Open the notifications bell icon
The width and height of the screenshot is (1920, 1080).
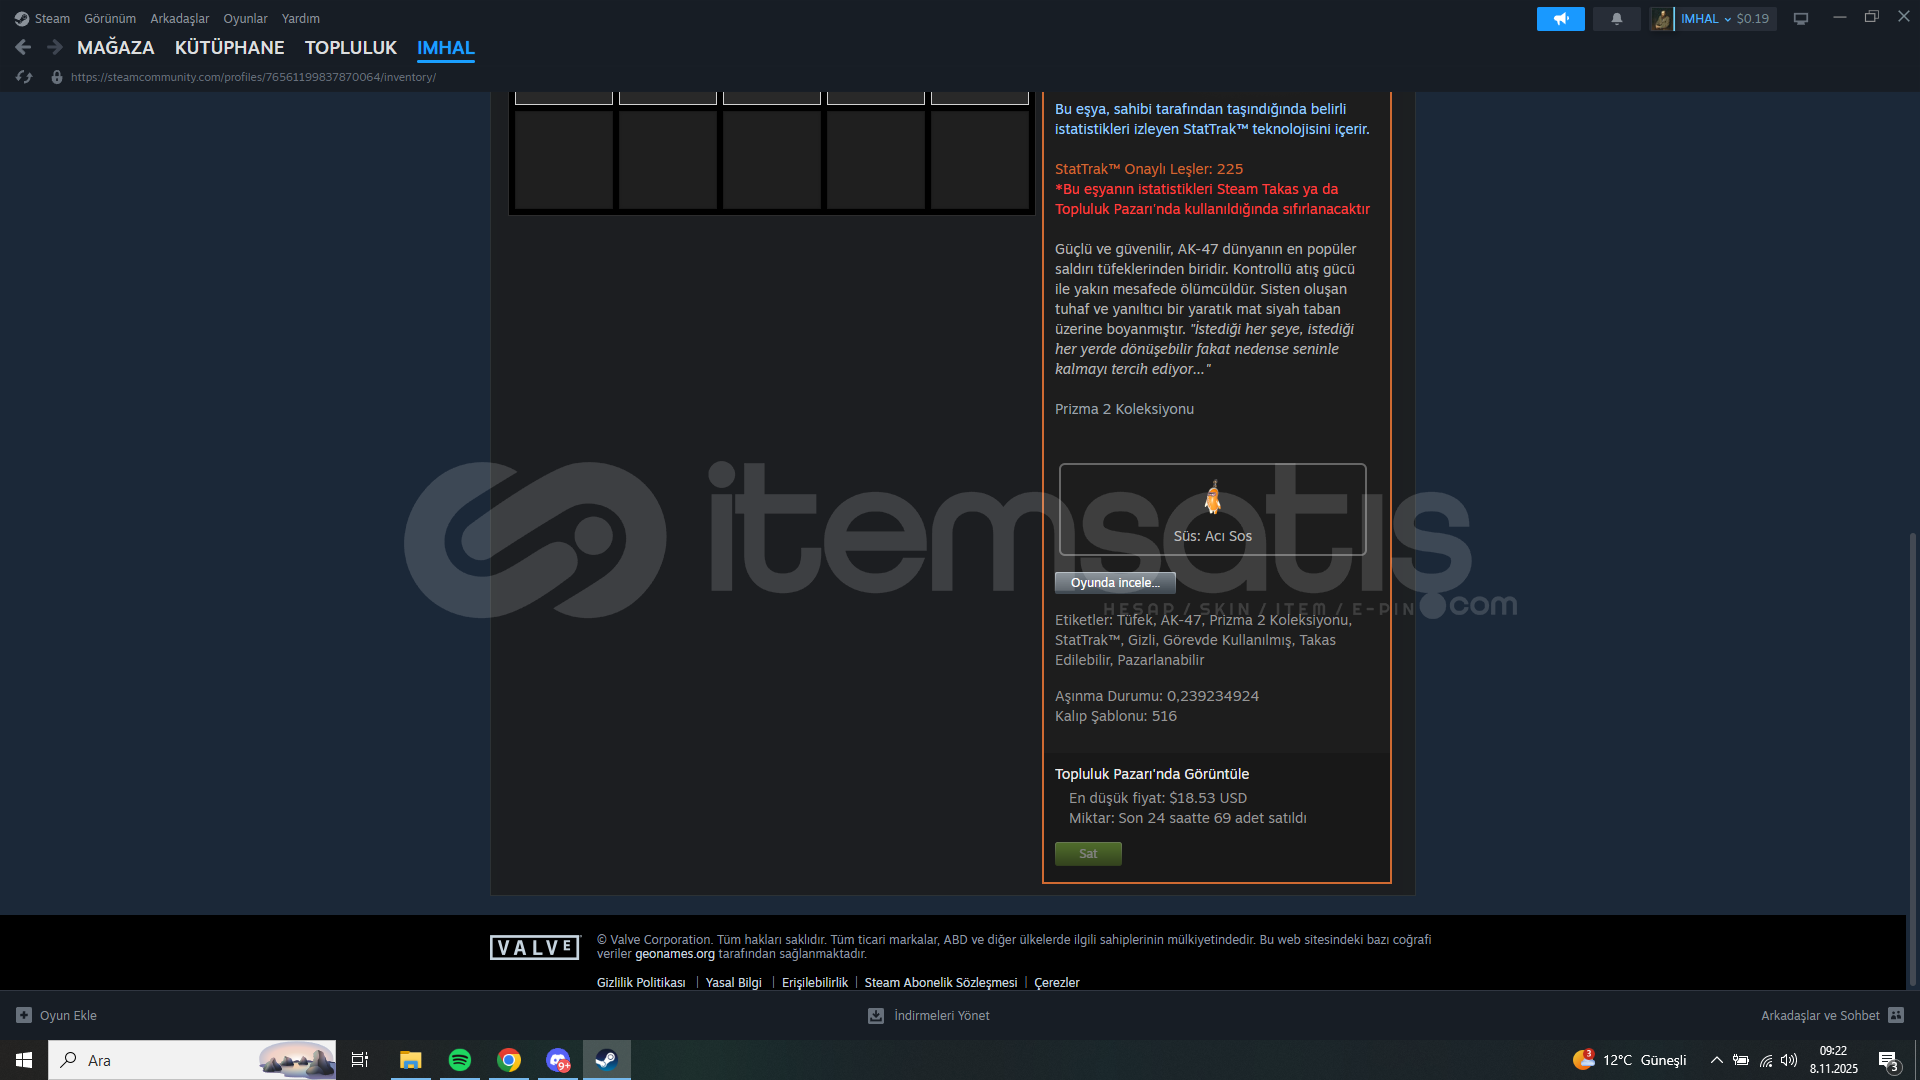coord(1616,19)
